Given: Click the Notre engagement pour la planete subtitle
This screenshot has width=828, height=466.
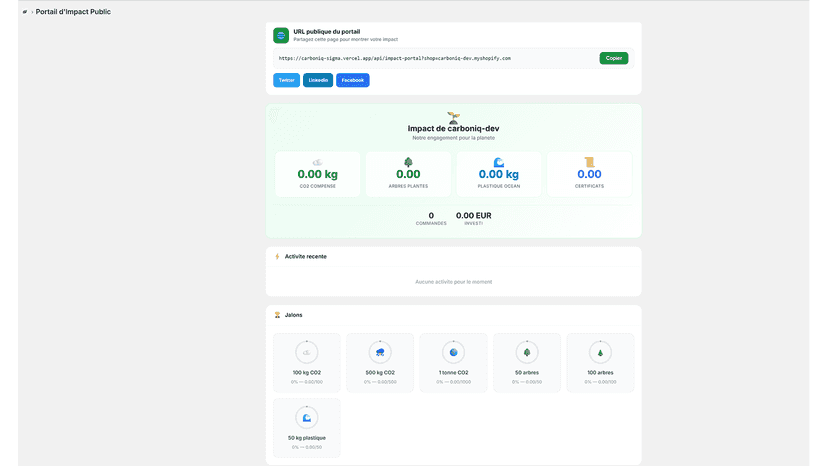Looking at the screenshot, I should coord(454,138).
